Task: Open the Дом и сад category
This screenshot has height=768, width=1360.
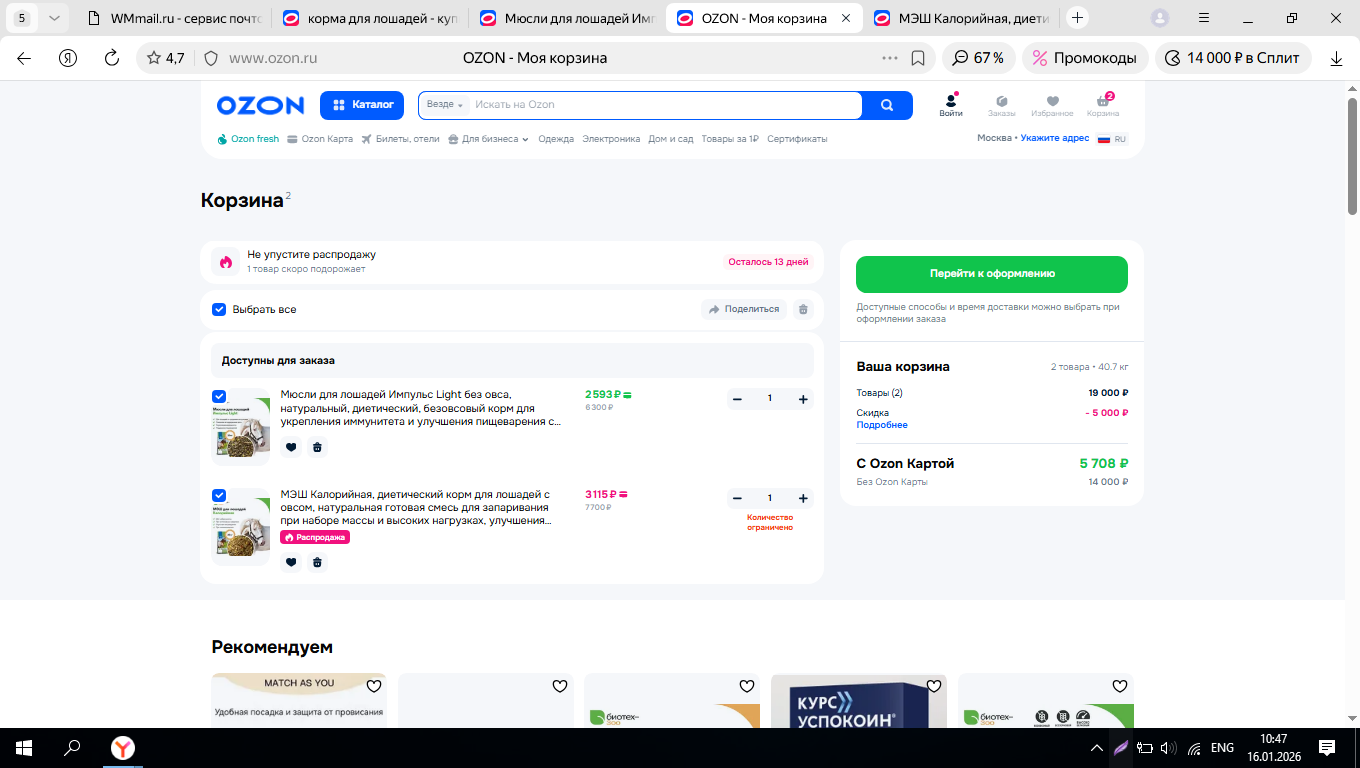Action: [671, 139]
